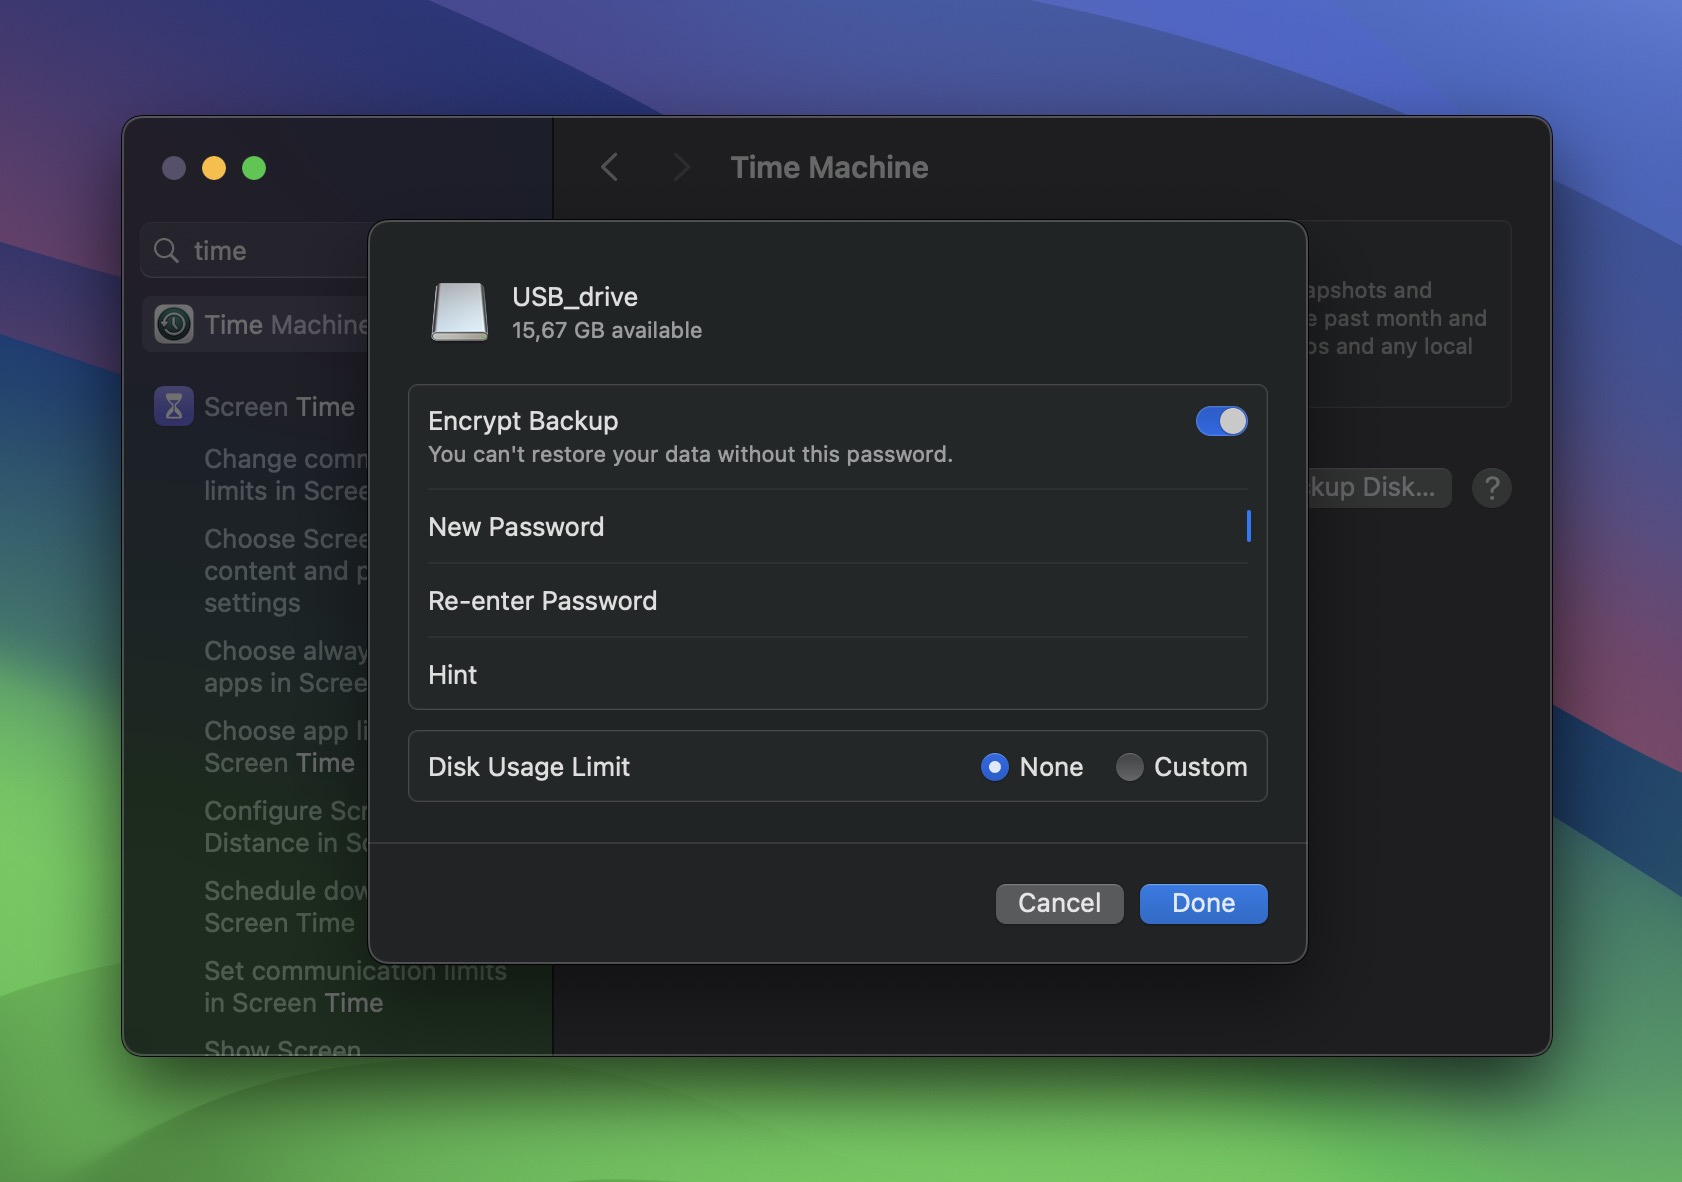
Task: Select "Choose always allowed apps" search result
Action: click(x=287, y=667)
